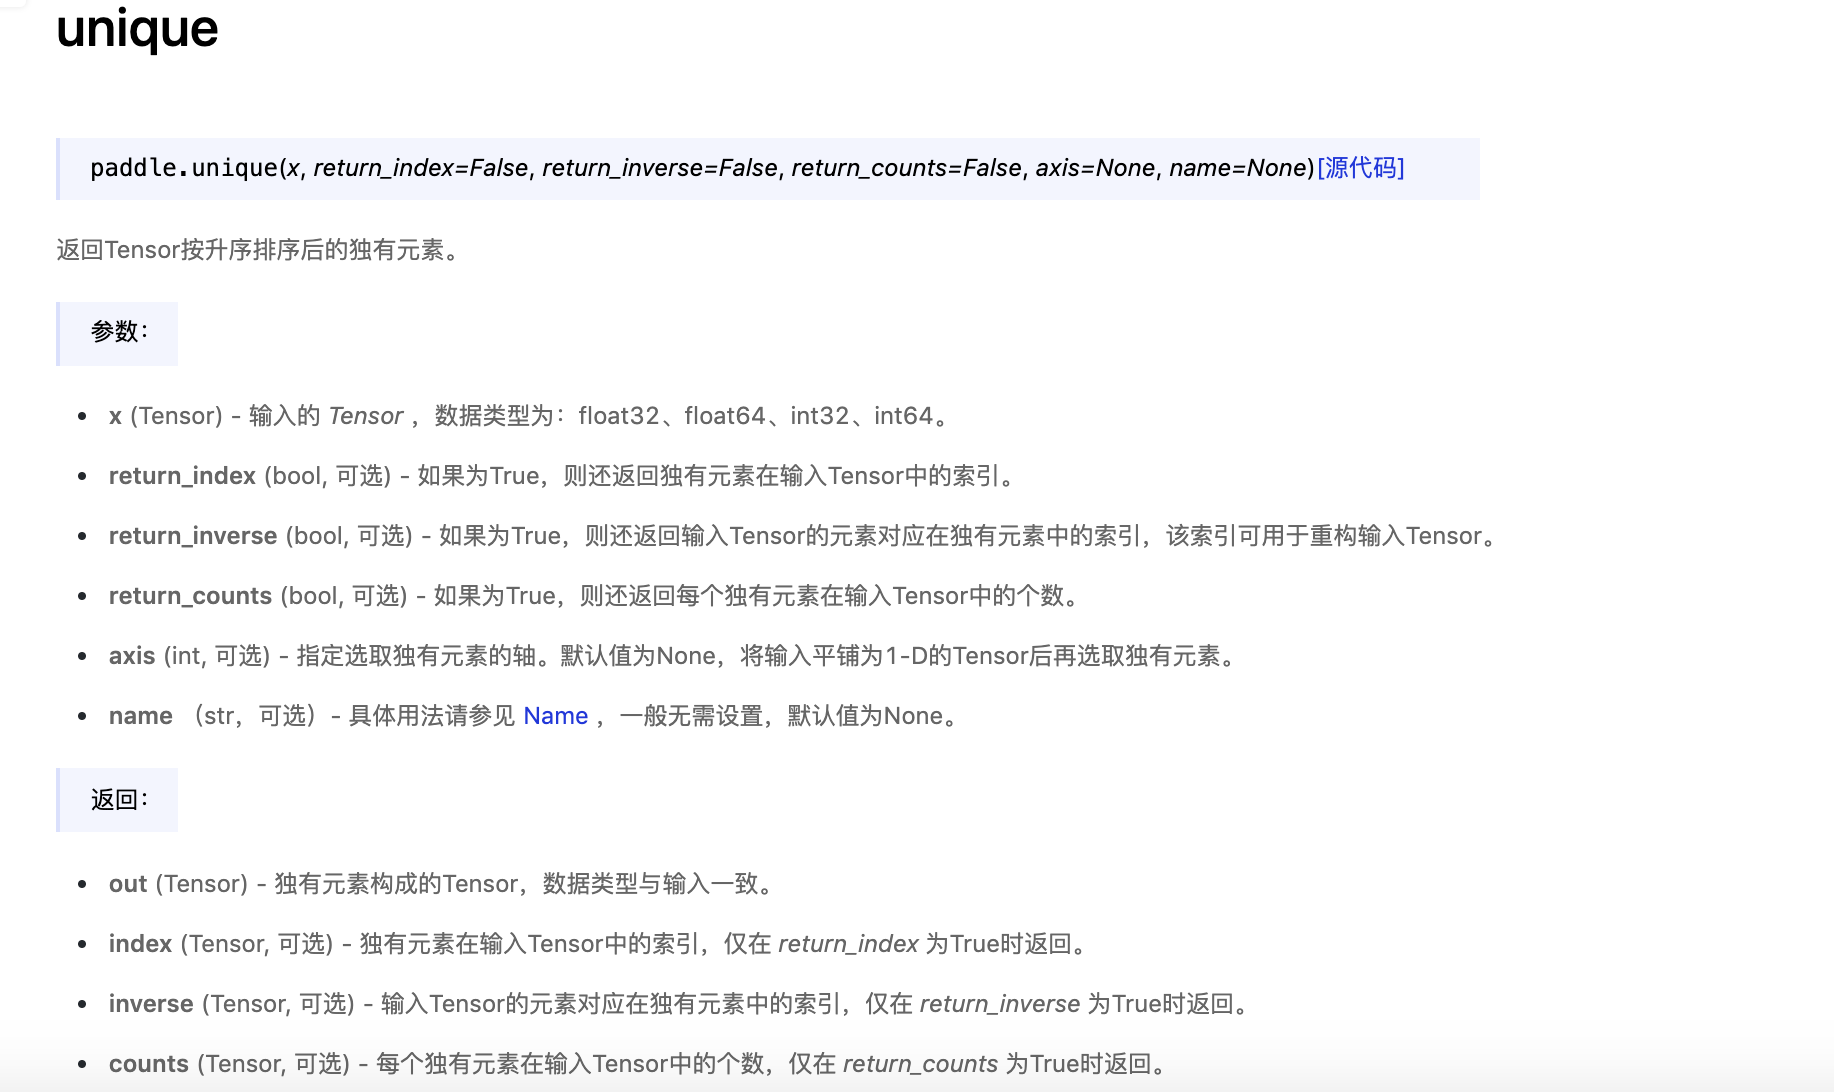Click return_counts=False in the signature
This screenshot has width=1834, height=1092.
coord(907,168)
